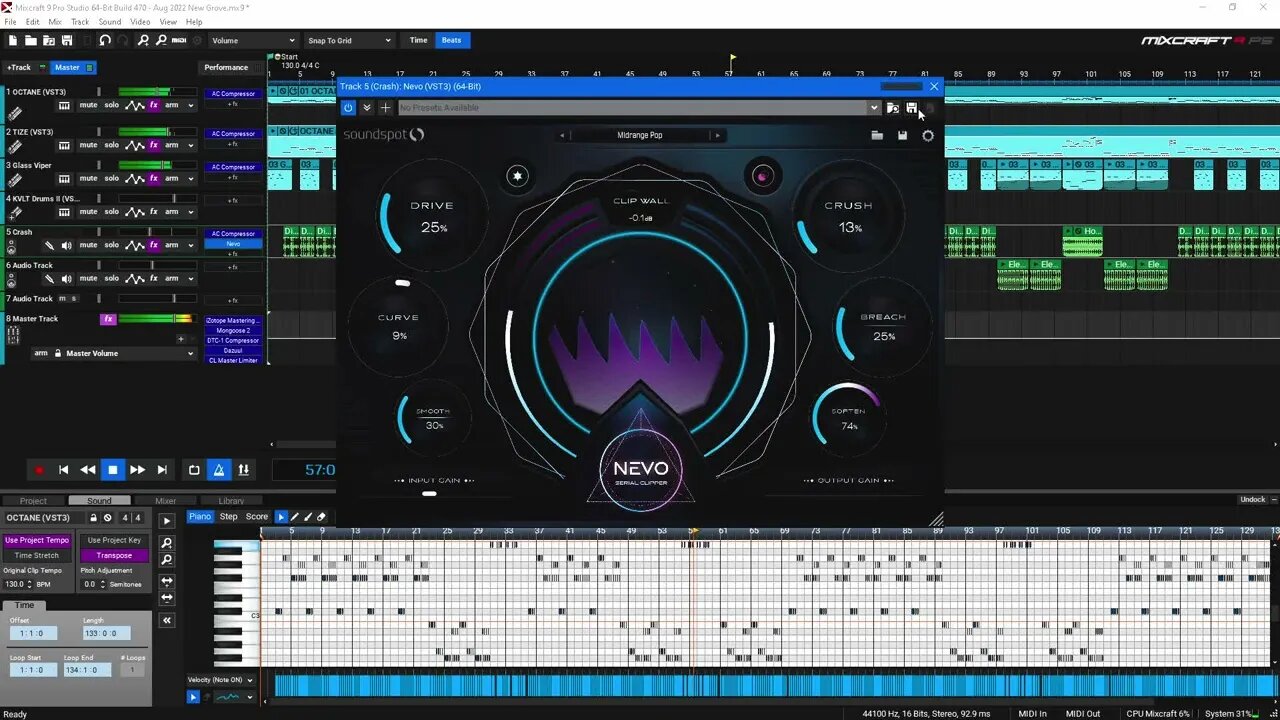Switch to the Project tab
This screenshot has width=1280, height=720.
(33, 501)
